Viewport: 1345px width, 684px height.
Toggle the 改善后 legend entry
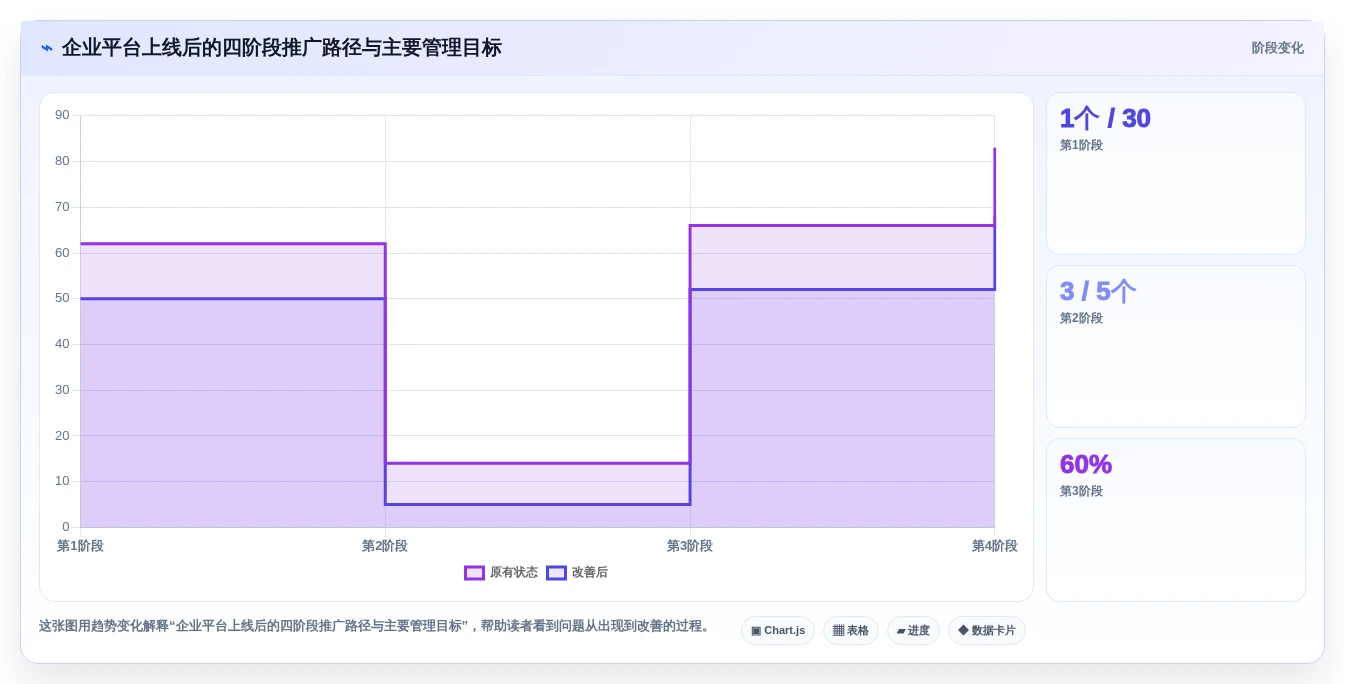(577, 573)
